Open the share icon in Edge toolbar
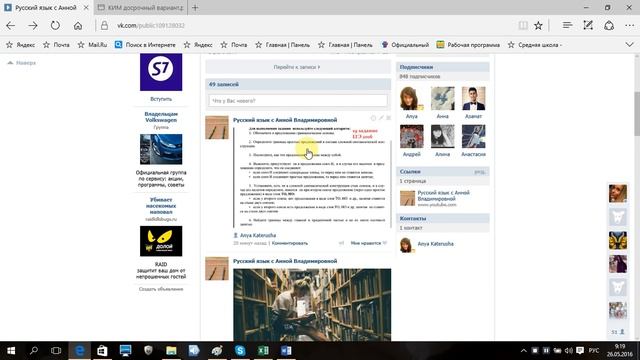 click(609, 25)
